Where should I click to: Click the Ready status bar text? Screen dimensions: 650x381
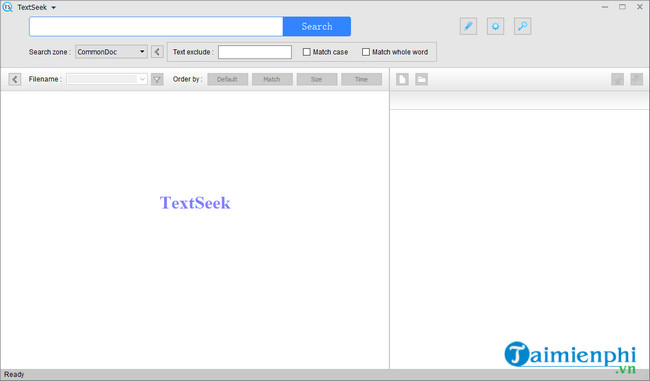[x=14, y=374]
